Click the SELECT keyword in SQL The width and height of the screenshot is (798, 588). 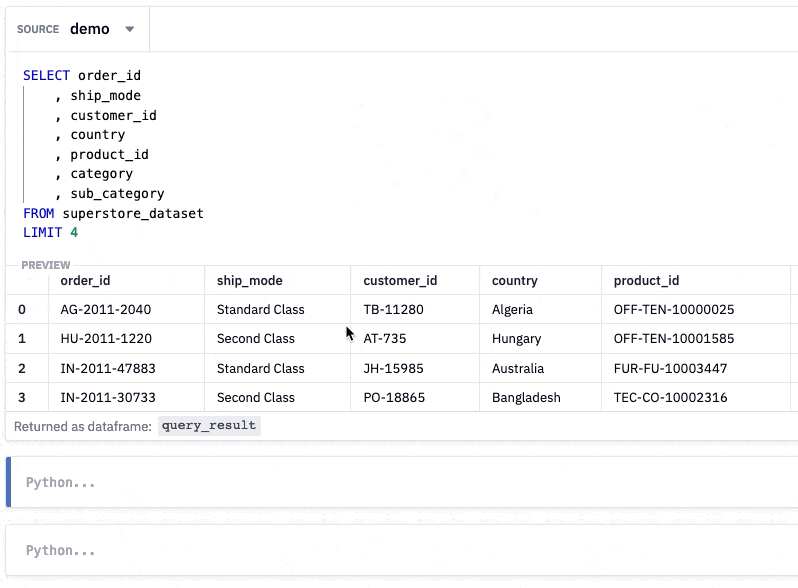[46, 75]
